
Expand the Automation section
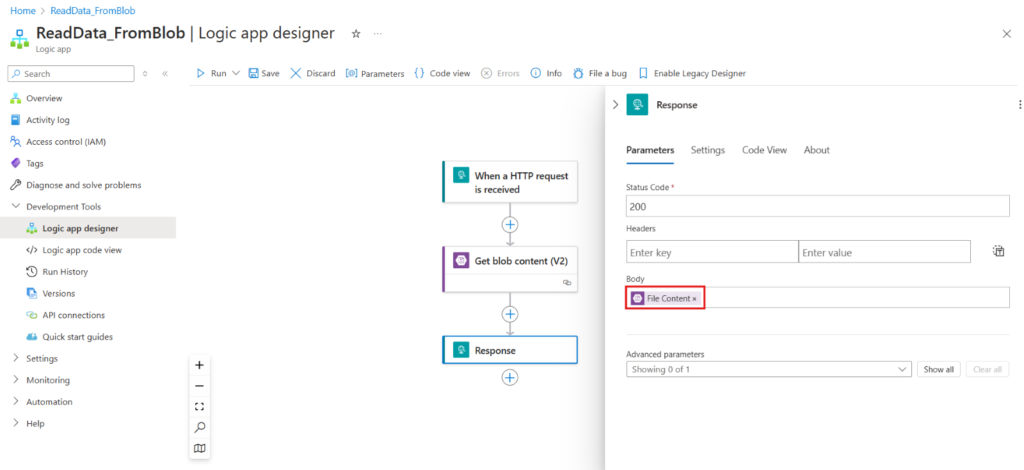click(16, 401)
